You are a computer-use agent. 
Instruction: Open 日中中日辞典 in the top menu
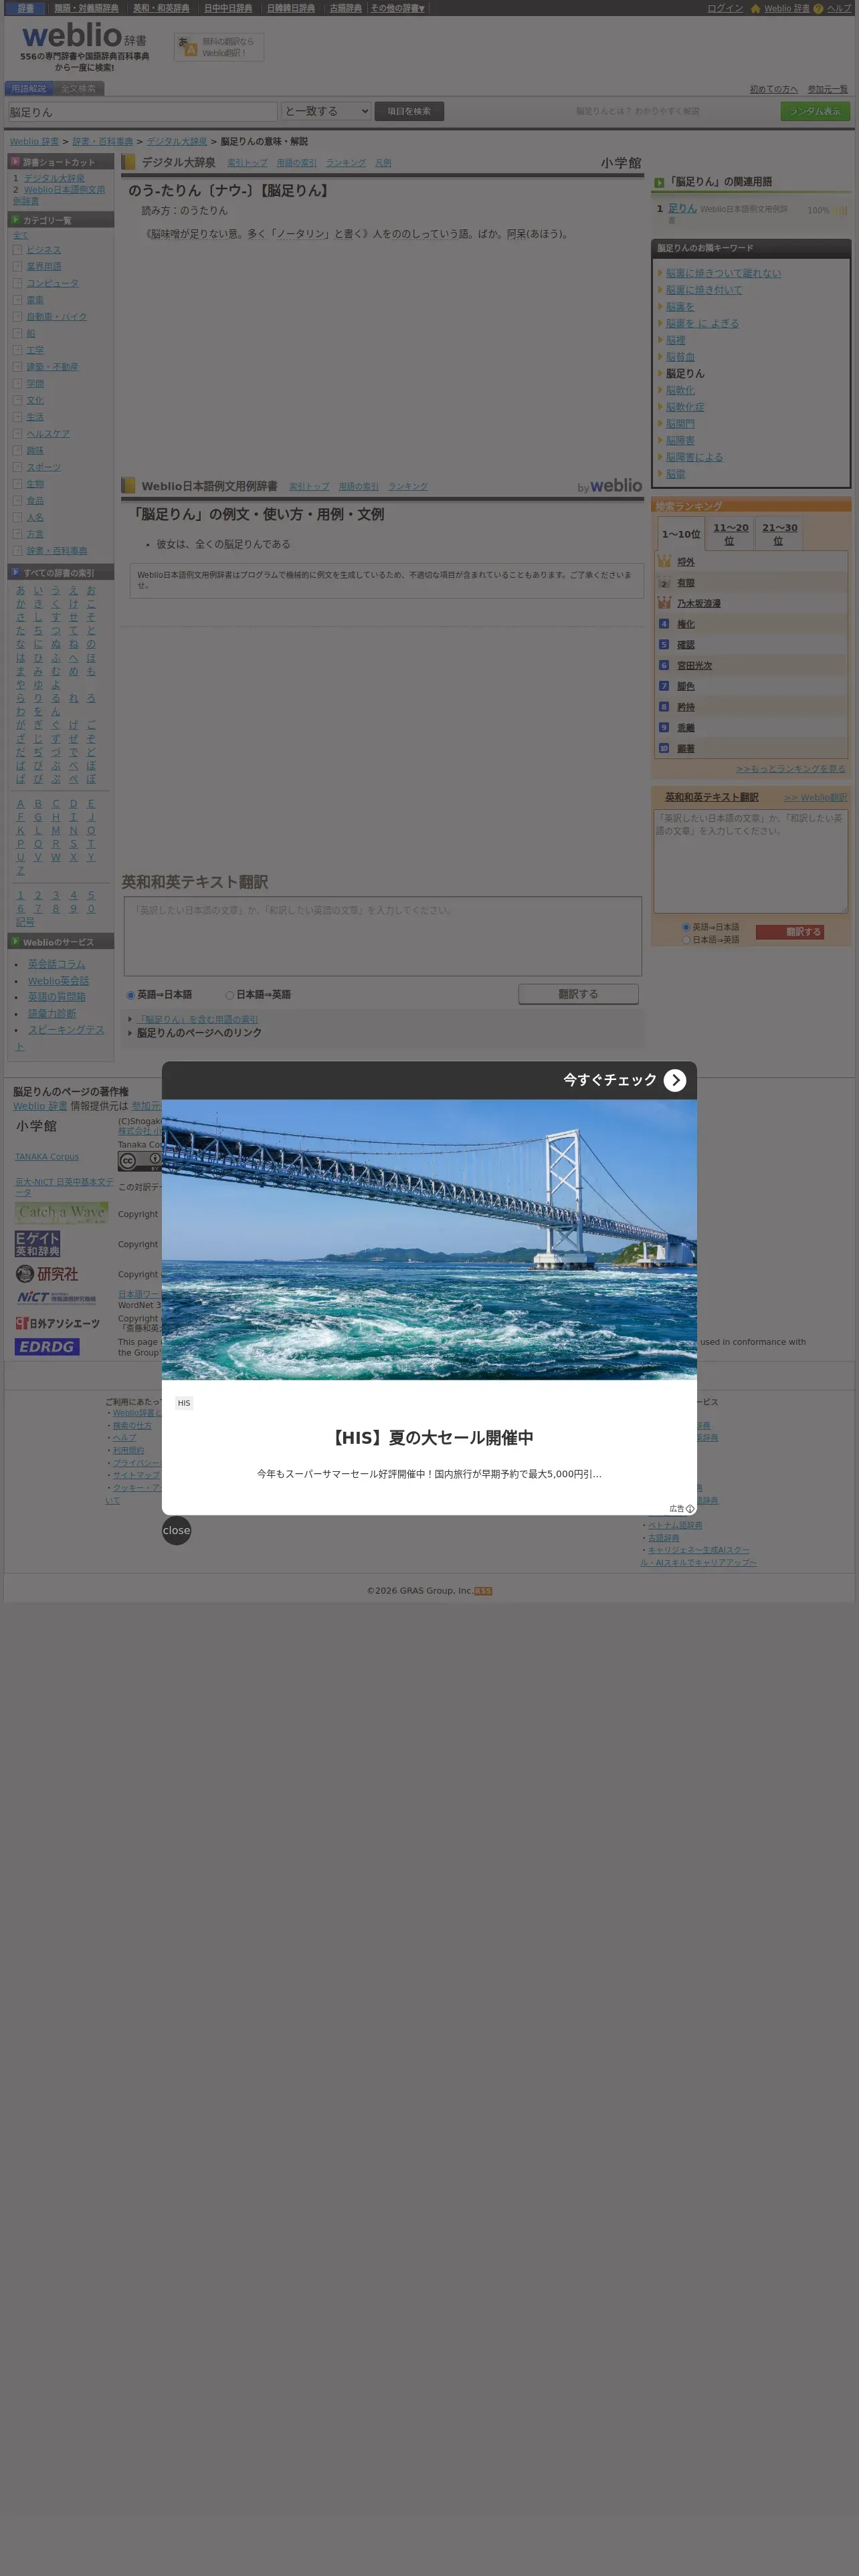coord(228,8)
